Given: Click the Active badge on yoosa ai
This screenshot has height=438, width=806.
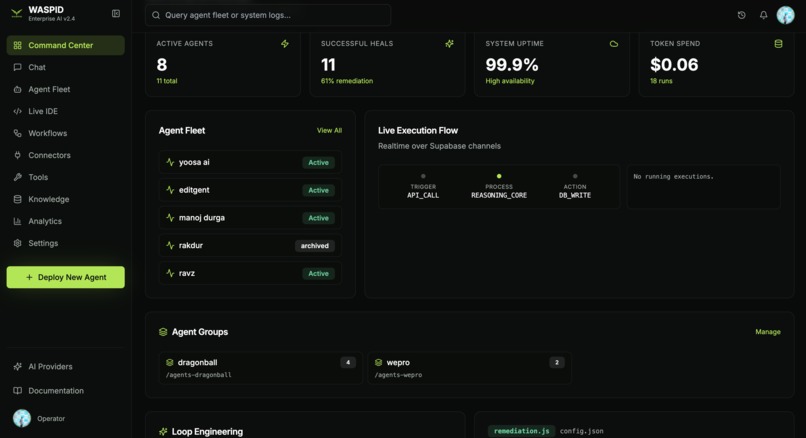Looking at the screenshot, I should (318, 162).
